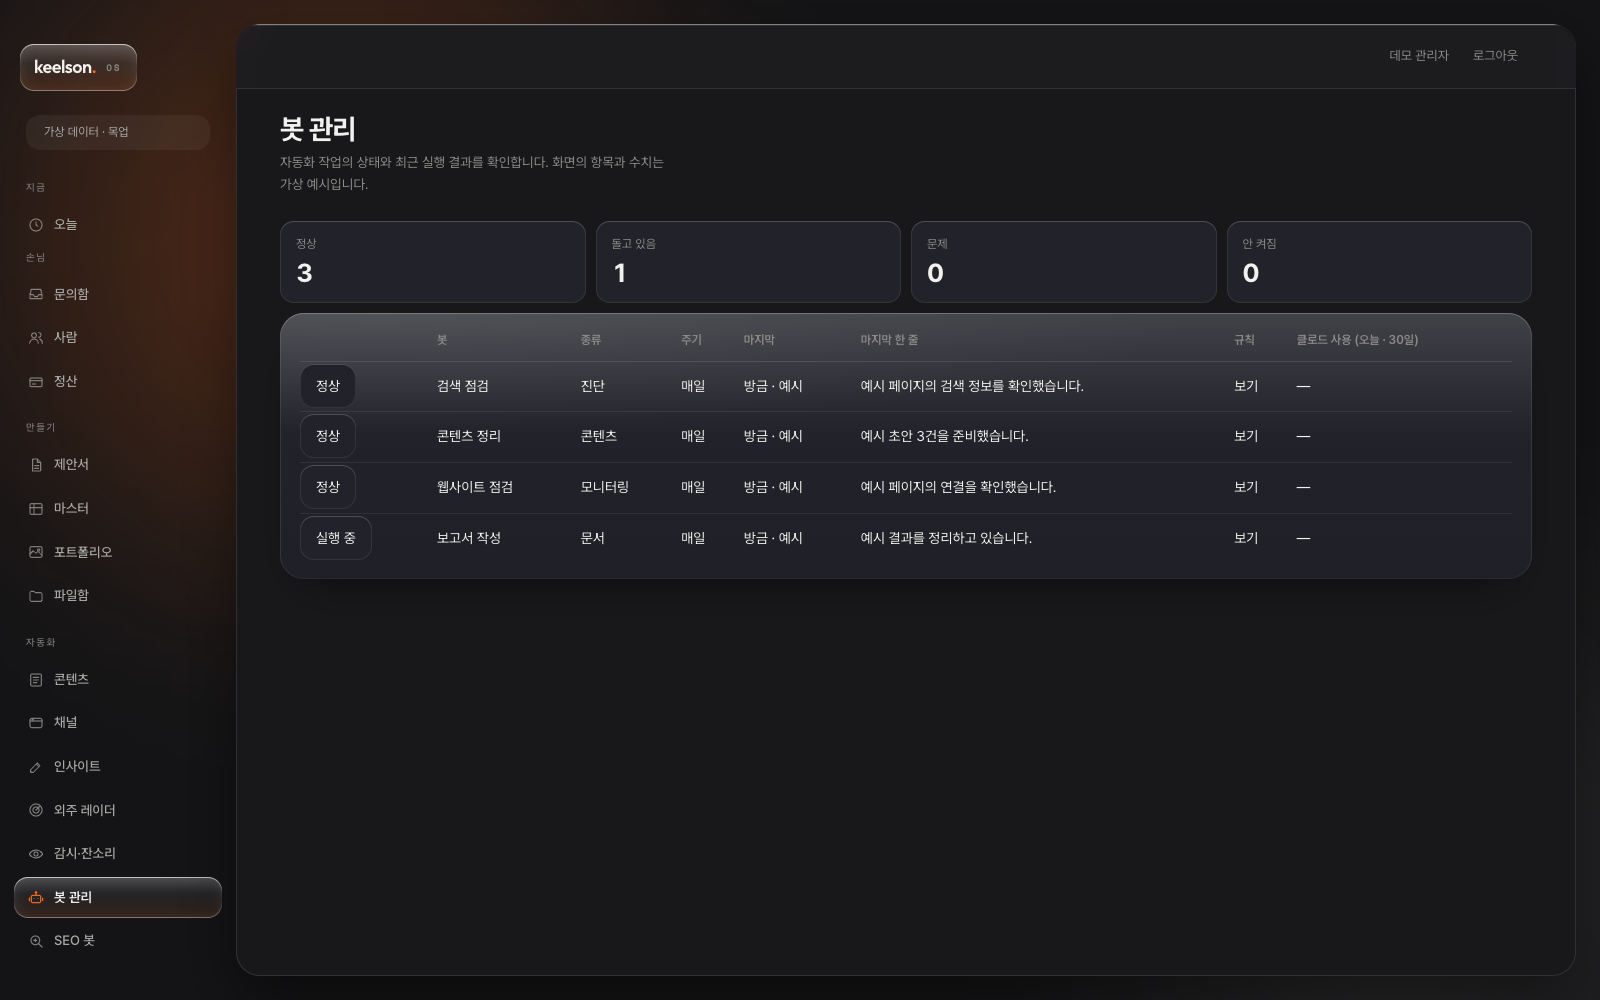Select the SEO 봇 search icon
The image size is (1600, 1000).
(36, 941)
